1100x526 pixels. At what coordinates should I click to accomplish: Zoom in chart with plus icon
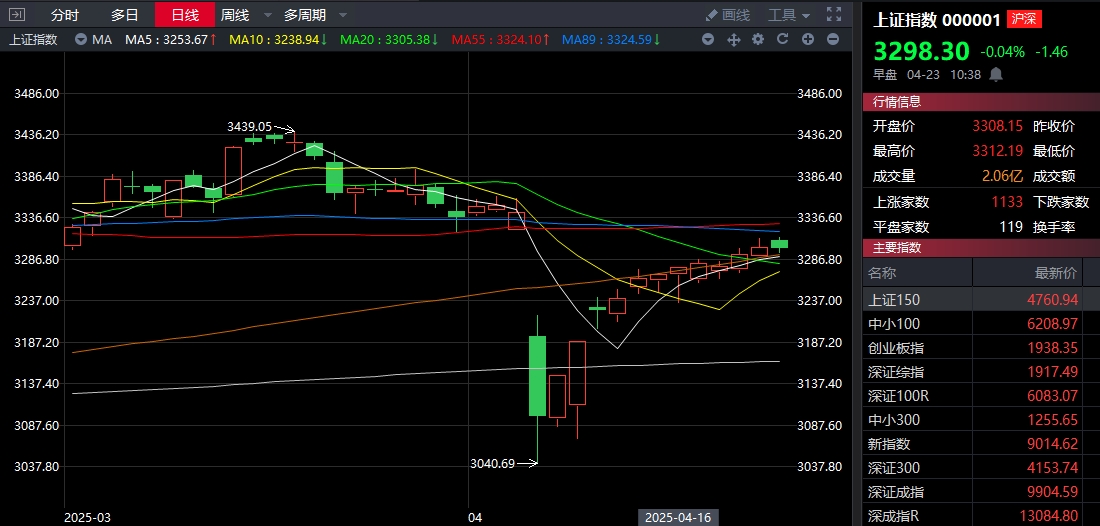click(807, 40)
